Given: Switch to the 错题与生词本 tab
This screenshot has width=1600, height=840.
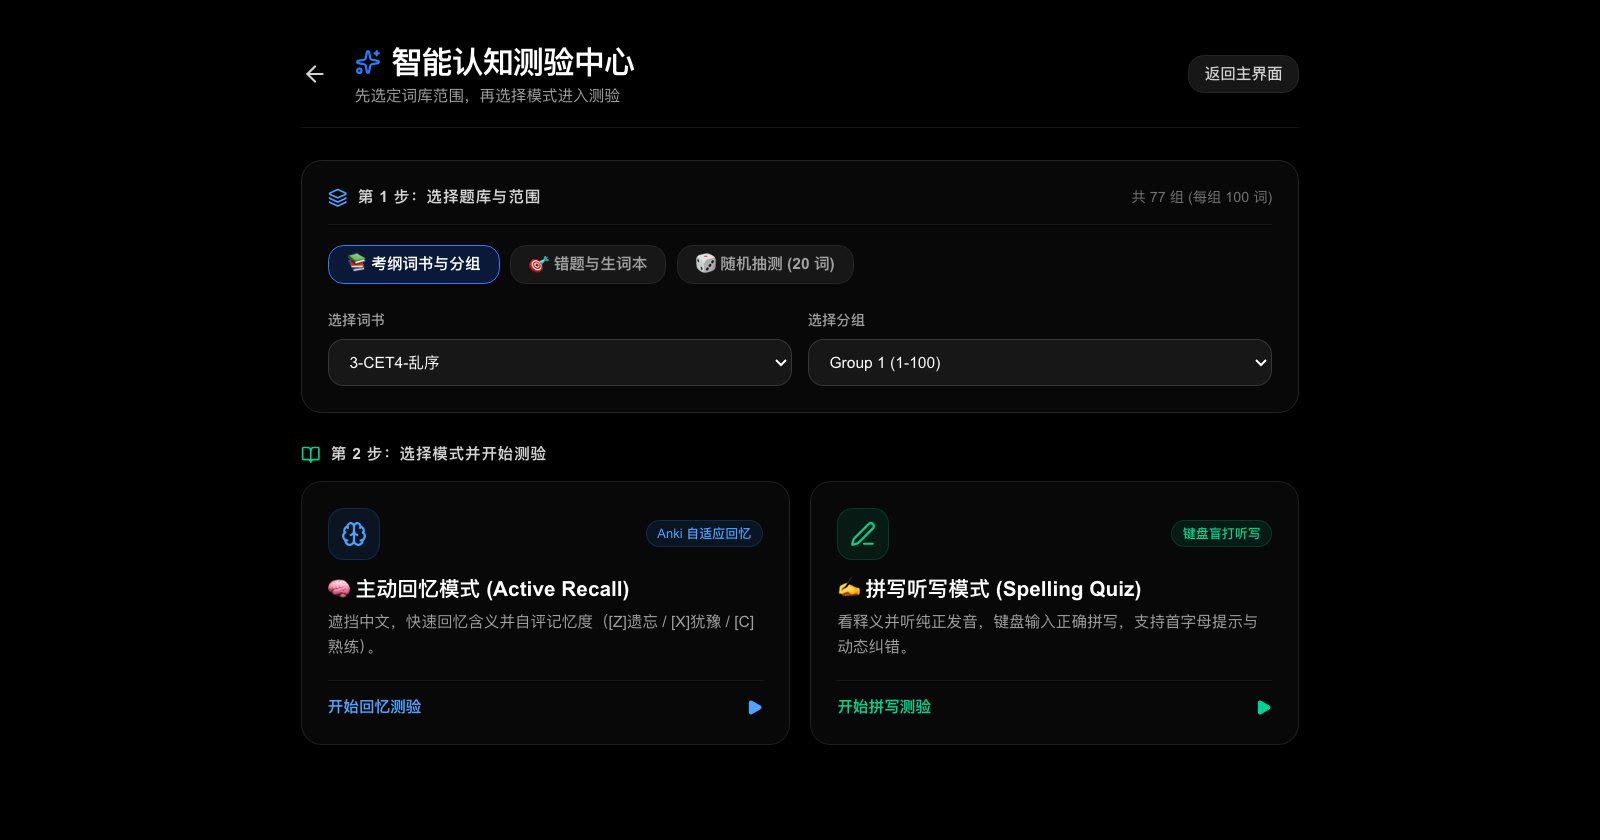Looking at the screenshot, I should tap(588, 264).
